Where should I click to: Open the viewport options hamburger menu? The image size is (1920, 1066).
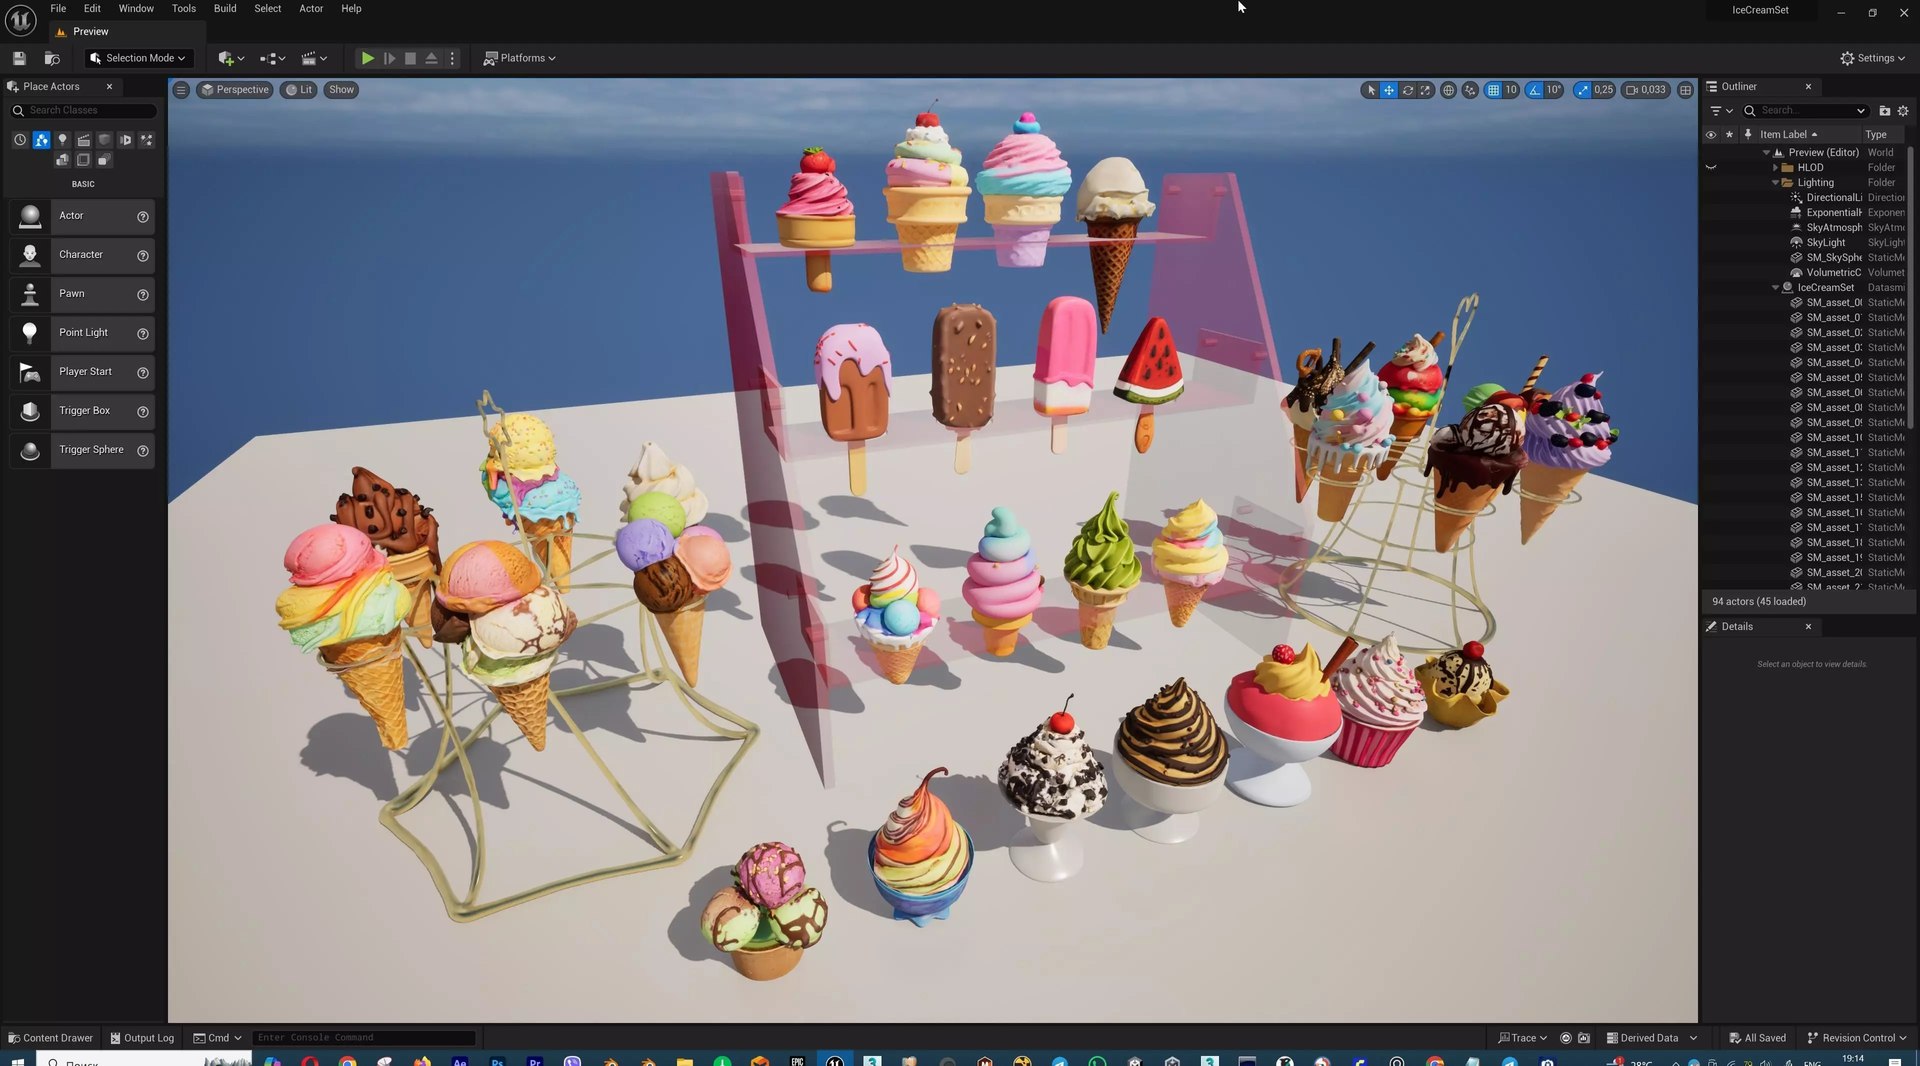pos(181,90)
